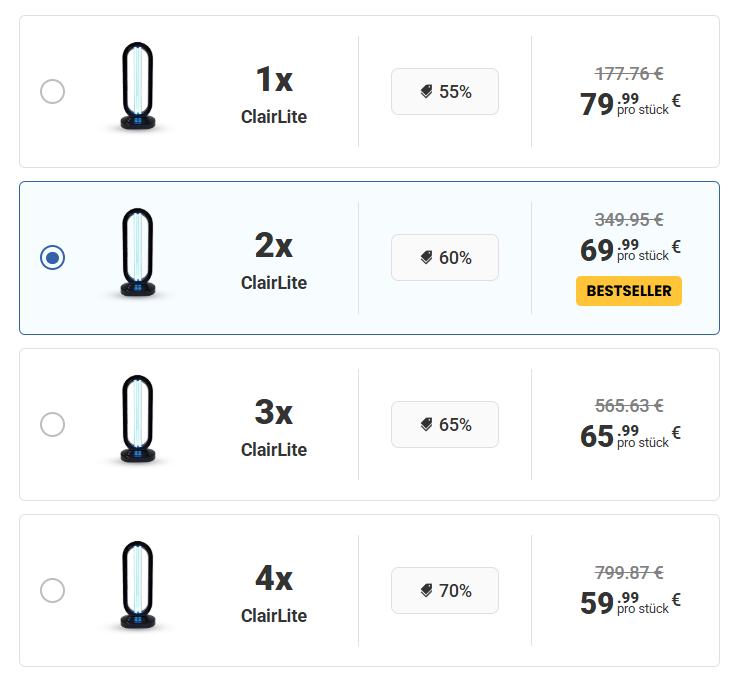Screen dimensions: 735x675
Task: Click the 69.99 € price per piece
Action: tap(629, 249)
